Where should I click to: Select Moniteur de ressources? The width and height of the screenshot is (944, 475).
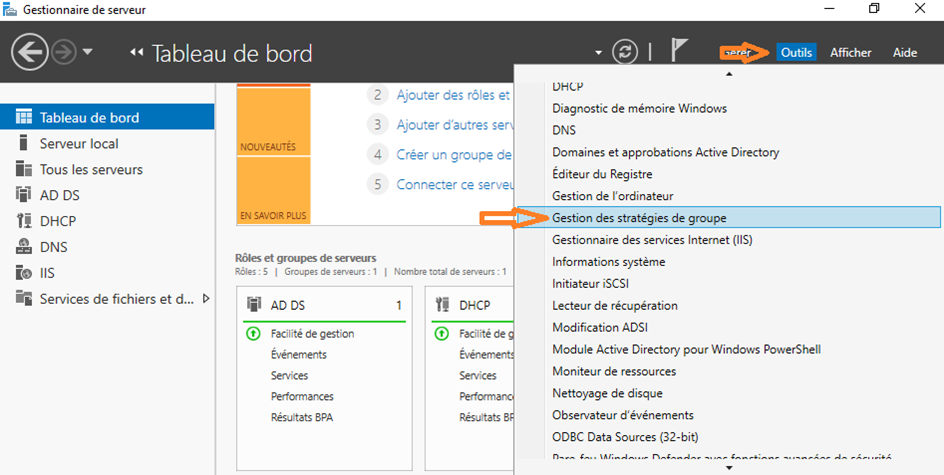[727, 371]
